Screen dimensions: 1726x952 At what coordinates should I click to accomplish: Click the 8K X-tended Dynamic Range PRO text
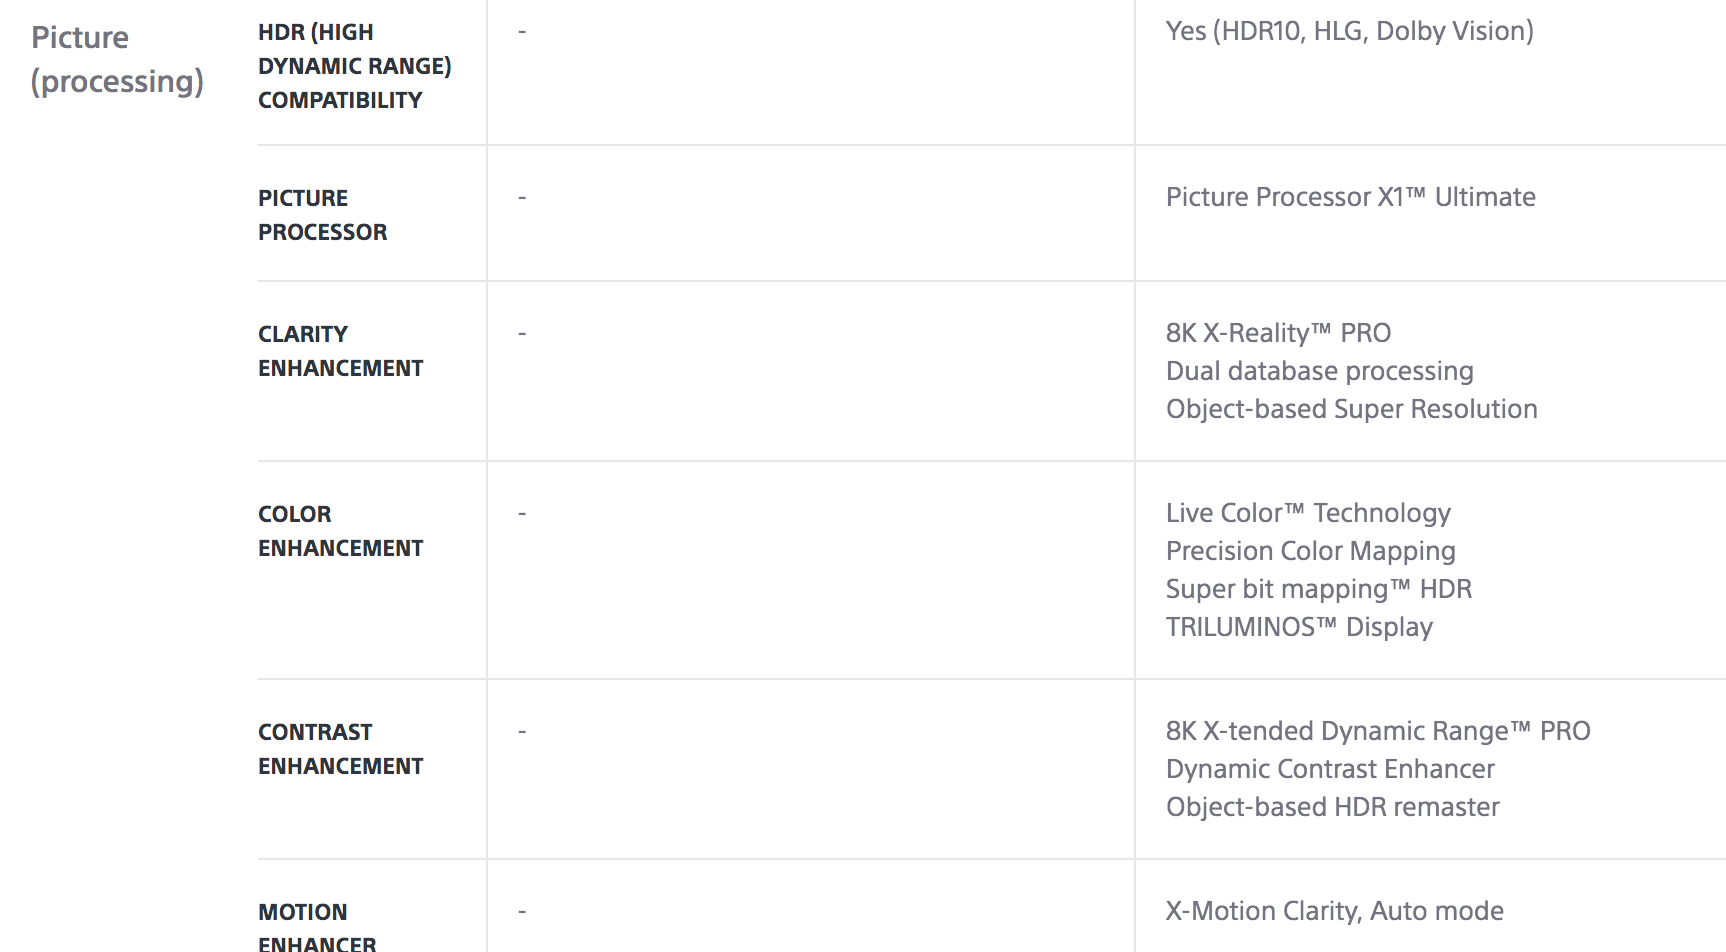tap(1378, 731)
